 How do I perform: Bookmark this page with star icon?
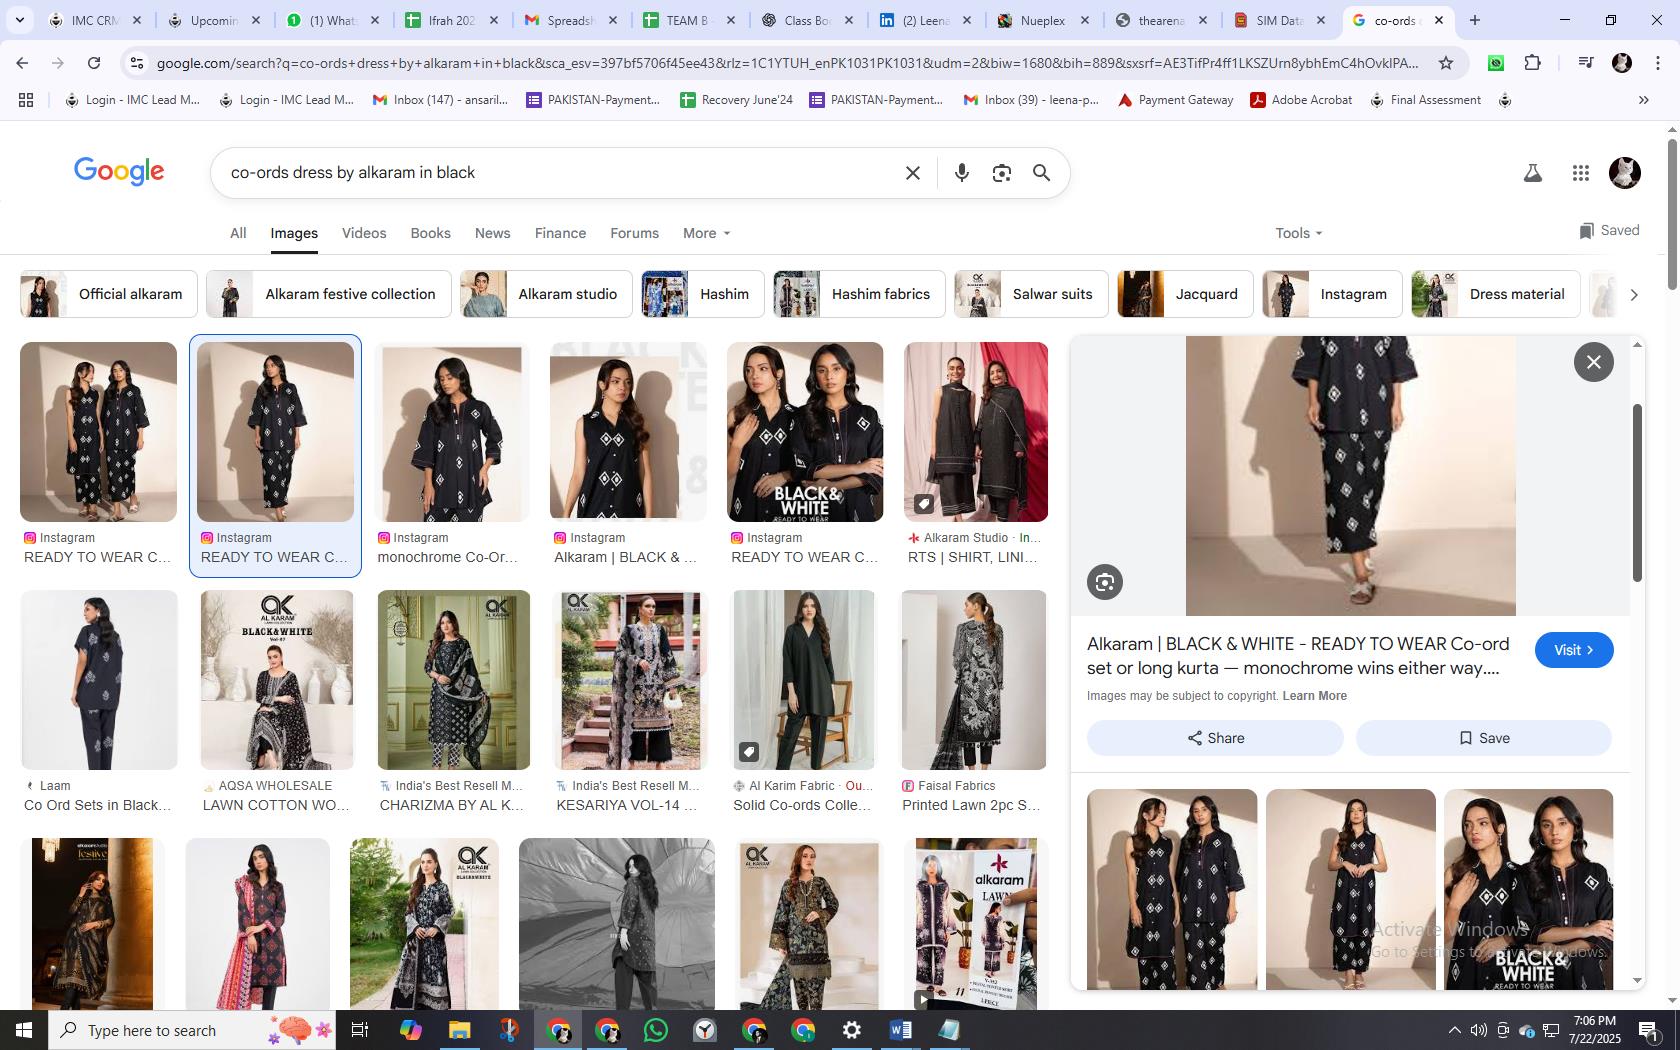click(1445, 63)
